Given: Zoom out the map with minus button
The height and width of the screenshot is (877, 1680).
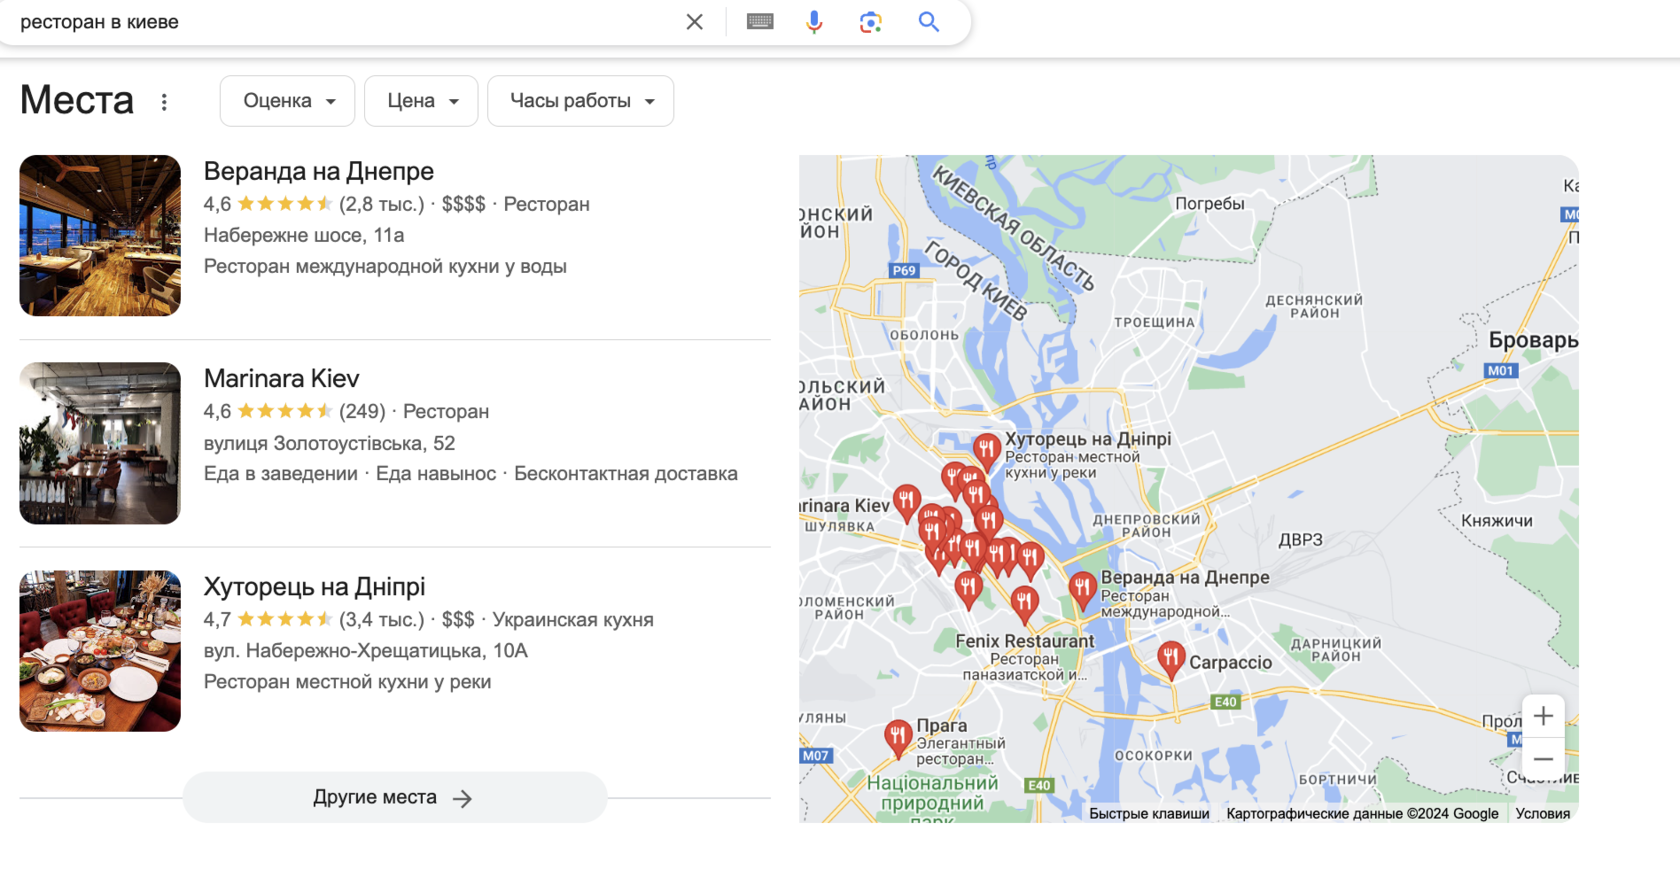Looking at the screenshot, I should pyautogui.click(x=1543, y=759).
